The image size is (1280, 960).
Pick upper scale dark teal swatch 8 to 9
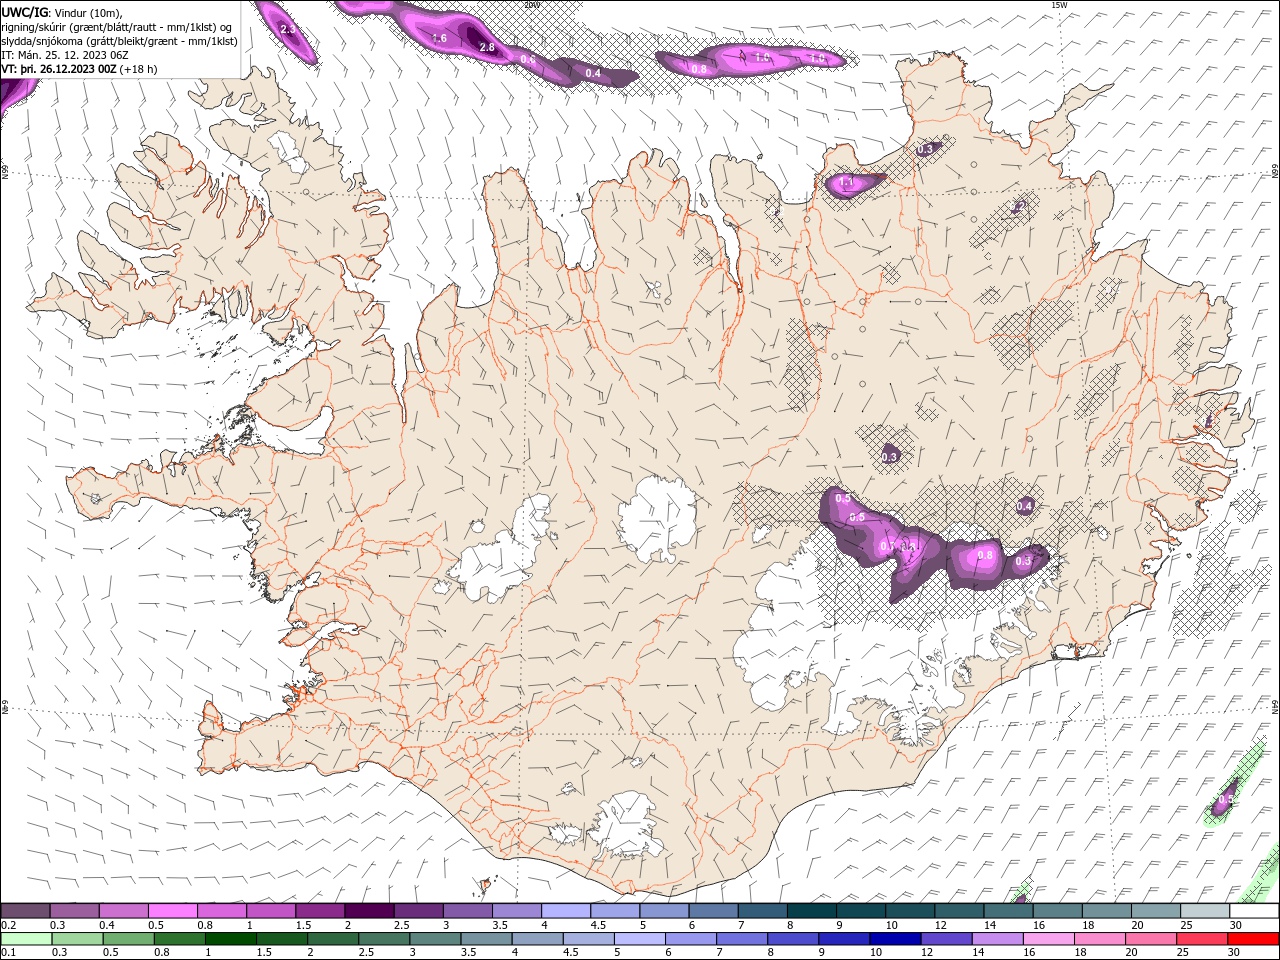point(812,911)
